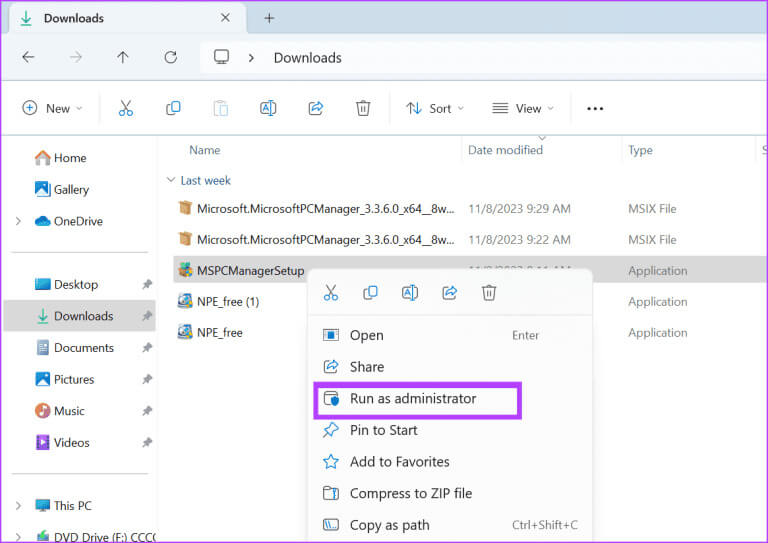Expand the OneDrive tree node
This screenshot has width=768, height=543.
(18, 221)
